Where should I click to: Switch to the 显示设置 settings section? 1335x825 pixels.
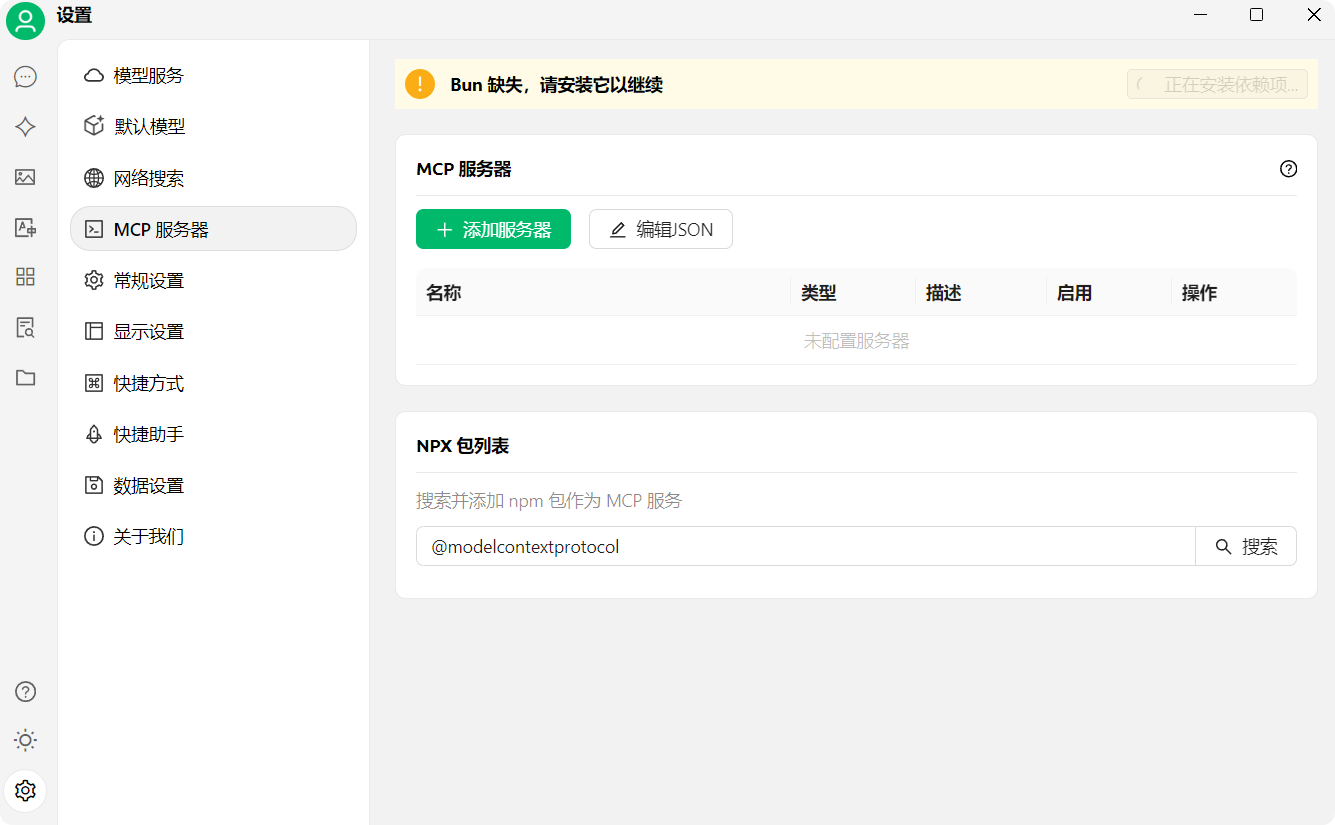pyautogui.click(x=145, y=331)
